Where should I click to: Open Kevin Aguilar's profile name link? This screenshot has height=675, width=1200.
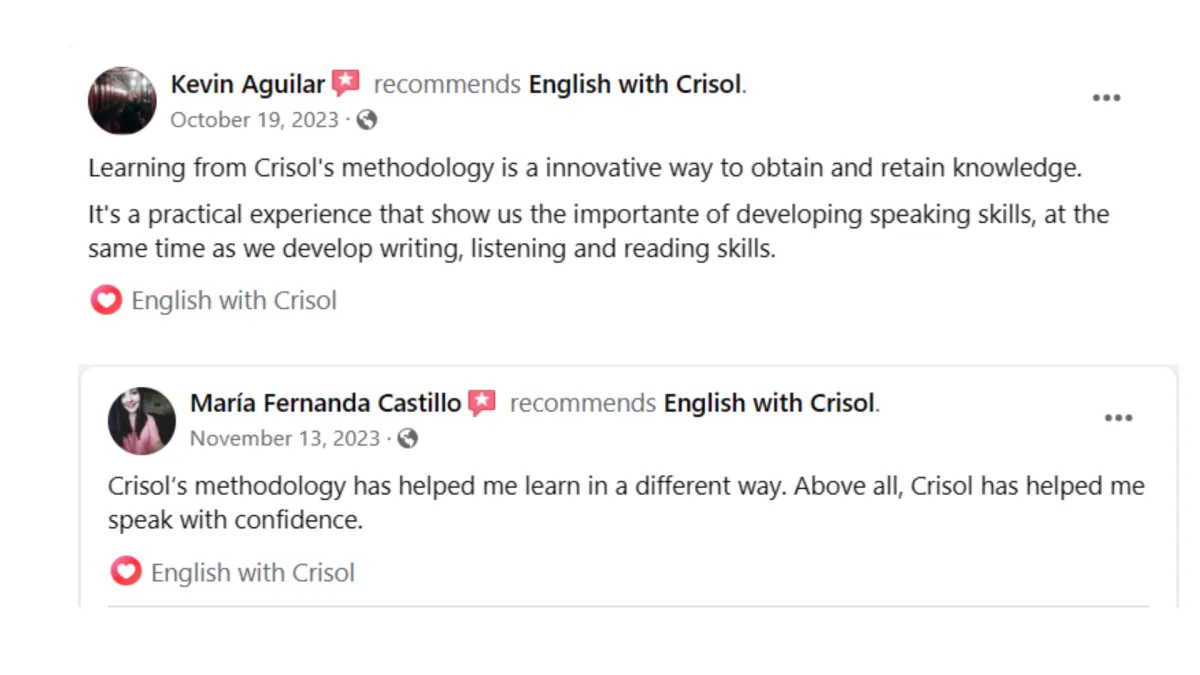[248, 84]
